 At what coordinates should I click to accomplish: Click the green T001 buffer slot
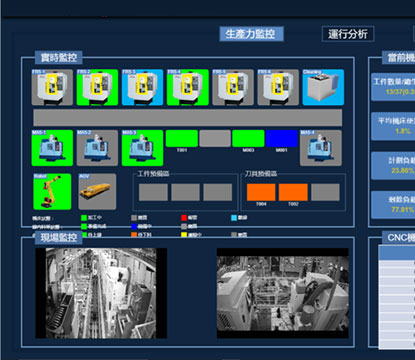[182, 138]
